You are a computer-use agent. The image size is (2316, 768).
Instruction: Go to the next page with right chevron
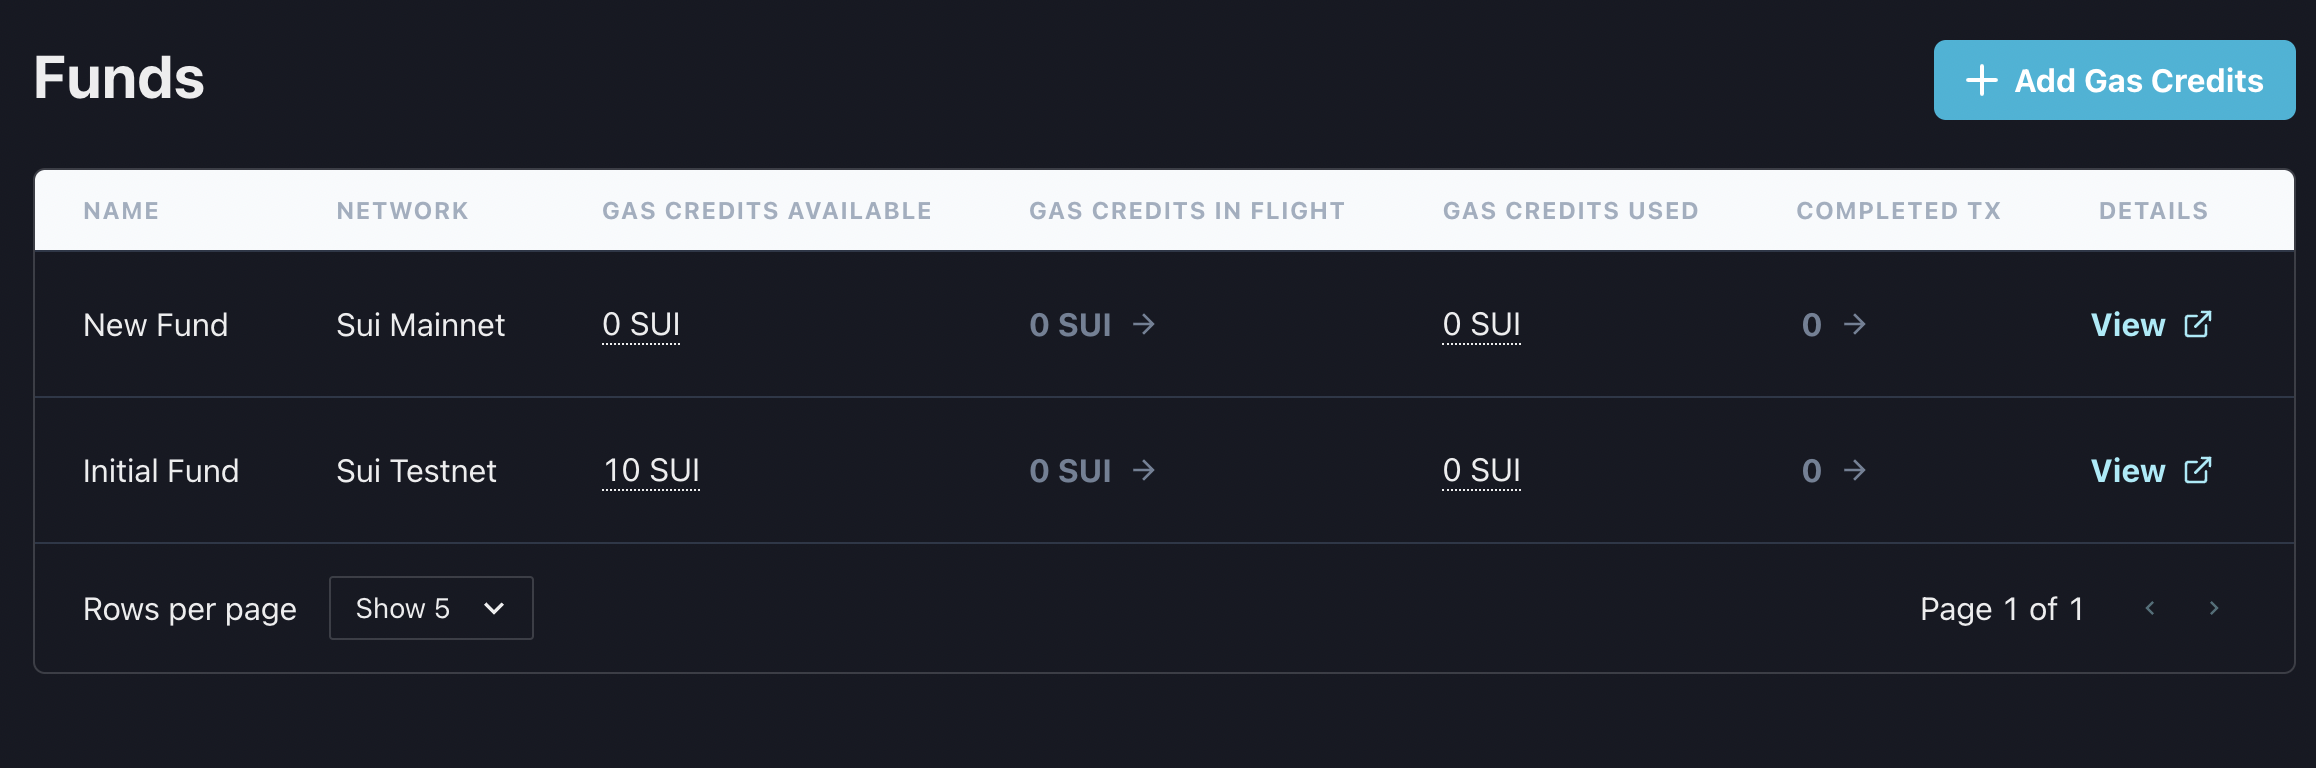click(2213, 608)
